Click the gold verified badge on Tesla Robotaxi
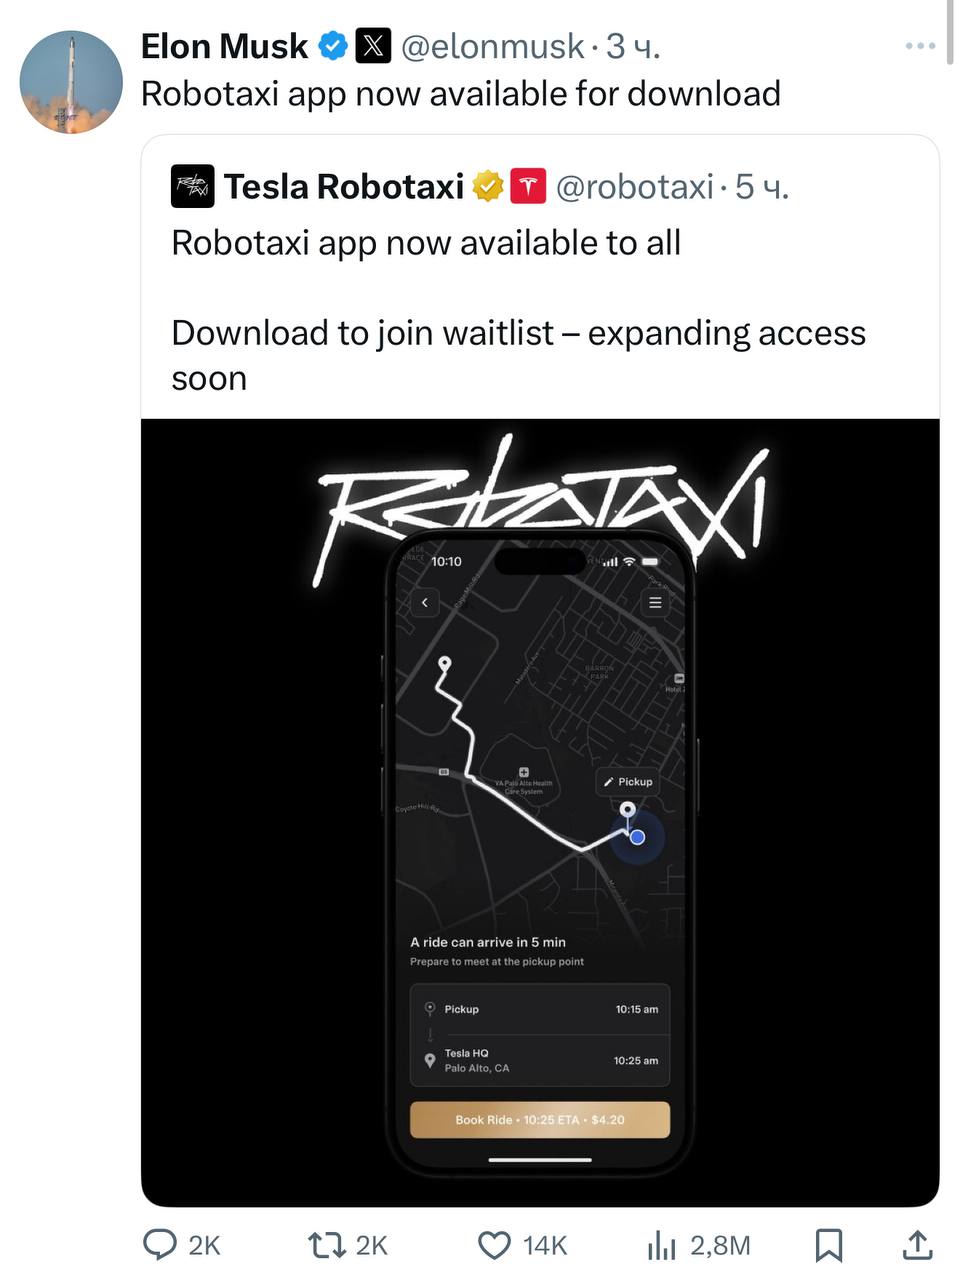Image resolution: width=960 pixels, height=1280 pixels. [488, 186]
